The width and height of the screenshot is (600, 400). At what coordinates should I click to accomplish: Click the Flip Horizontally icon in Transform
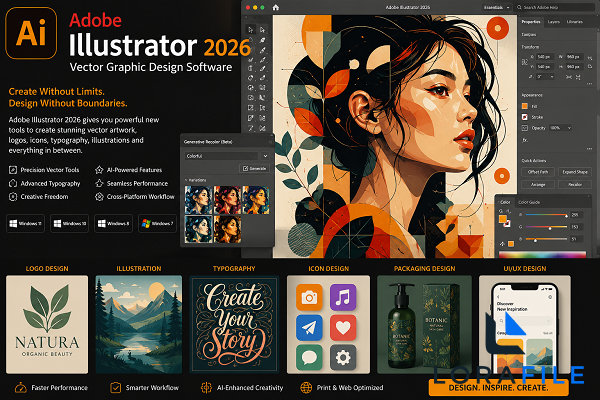point(569,77)
